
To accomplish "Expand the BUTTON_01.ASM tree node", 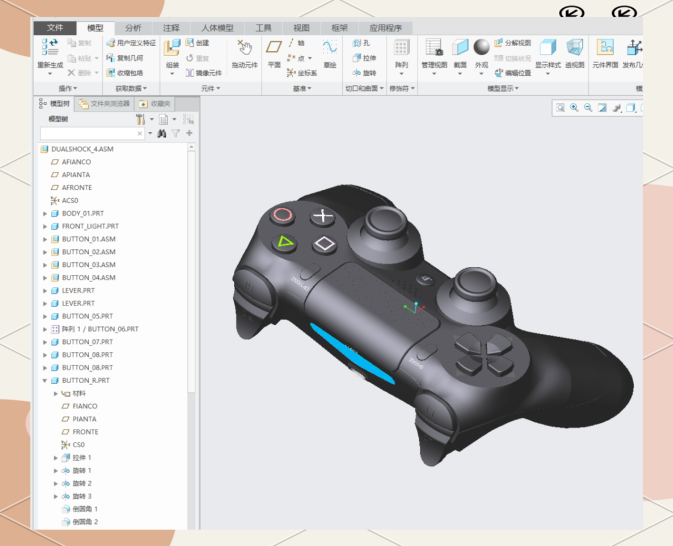I will [x=45, y=239].
